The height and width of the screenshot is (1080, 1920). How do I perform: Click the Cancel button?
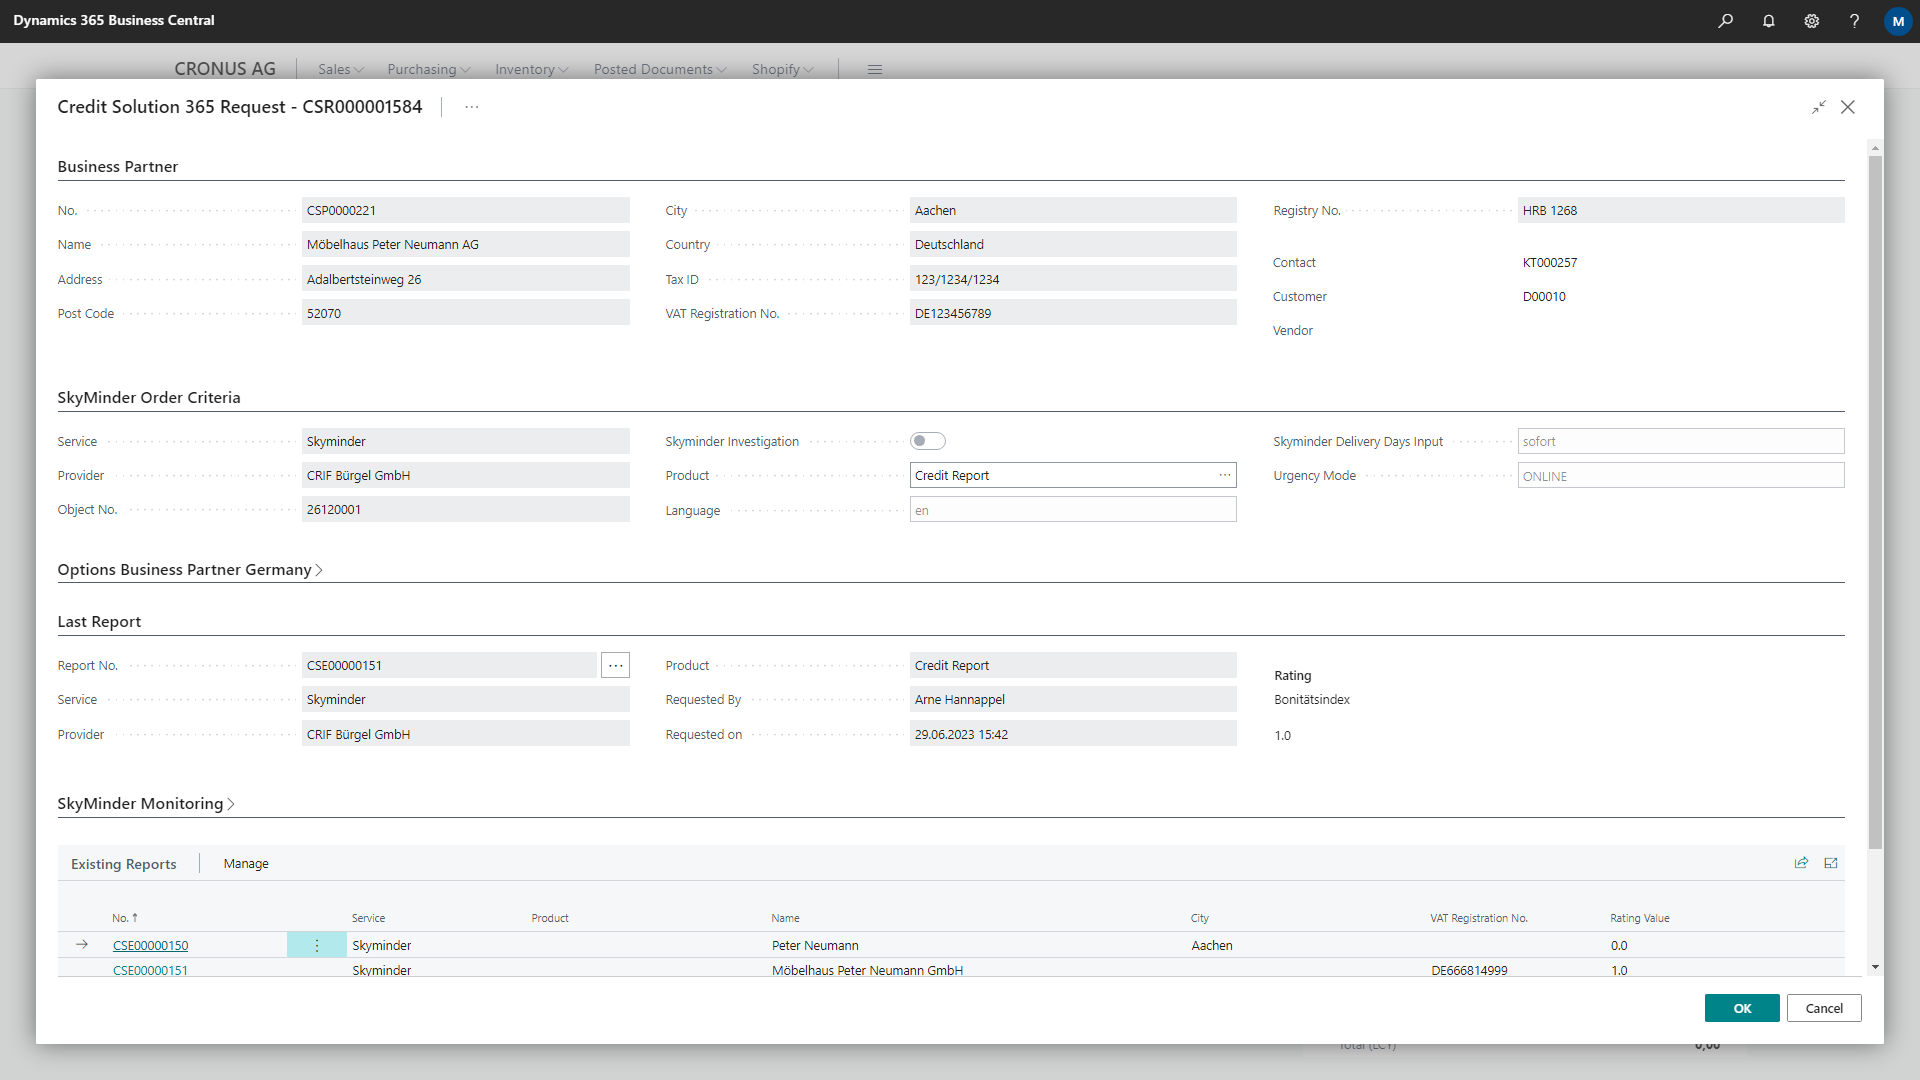1823,1008
